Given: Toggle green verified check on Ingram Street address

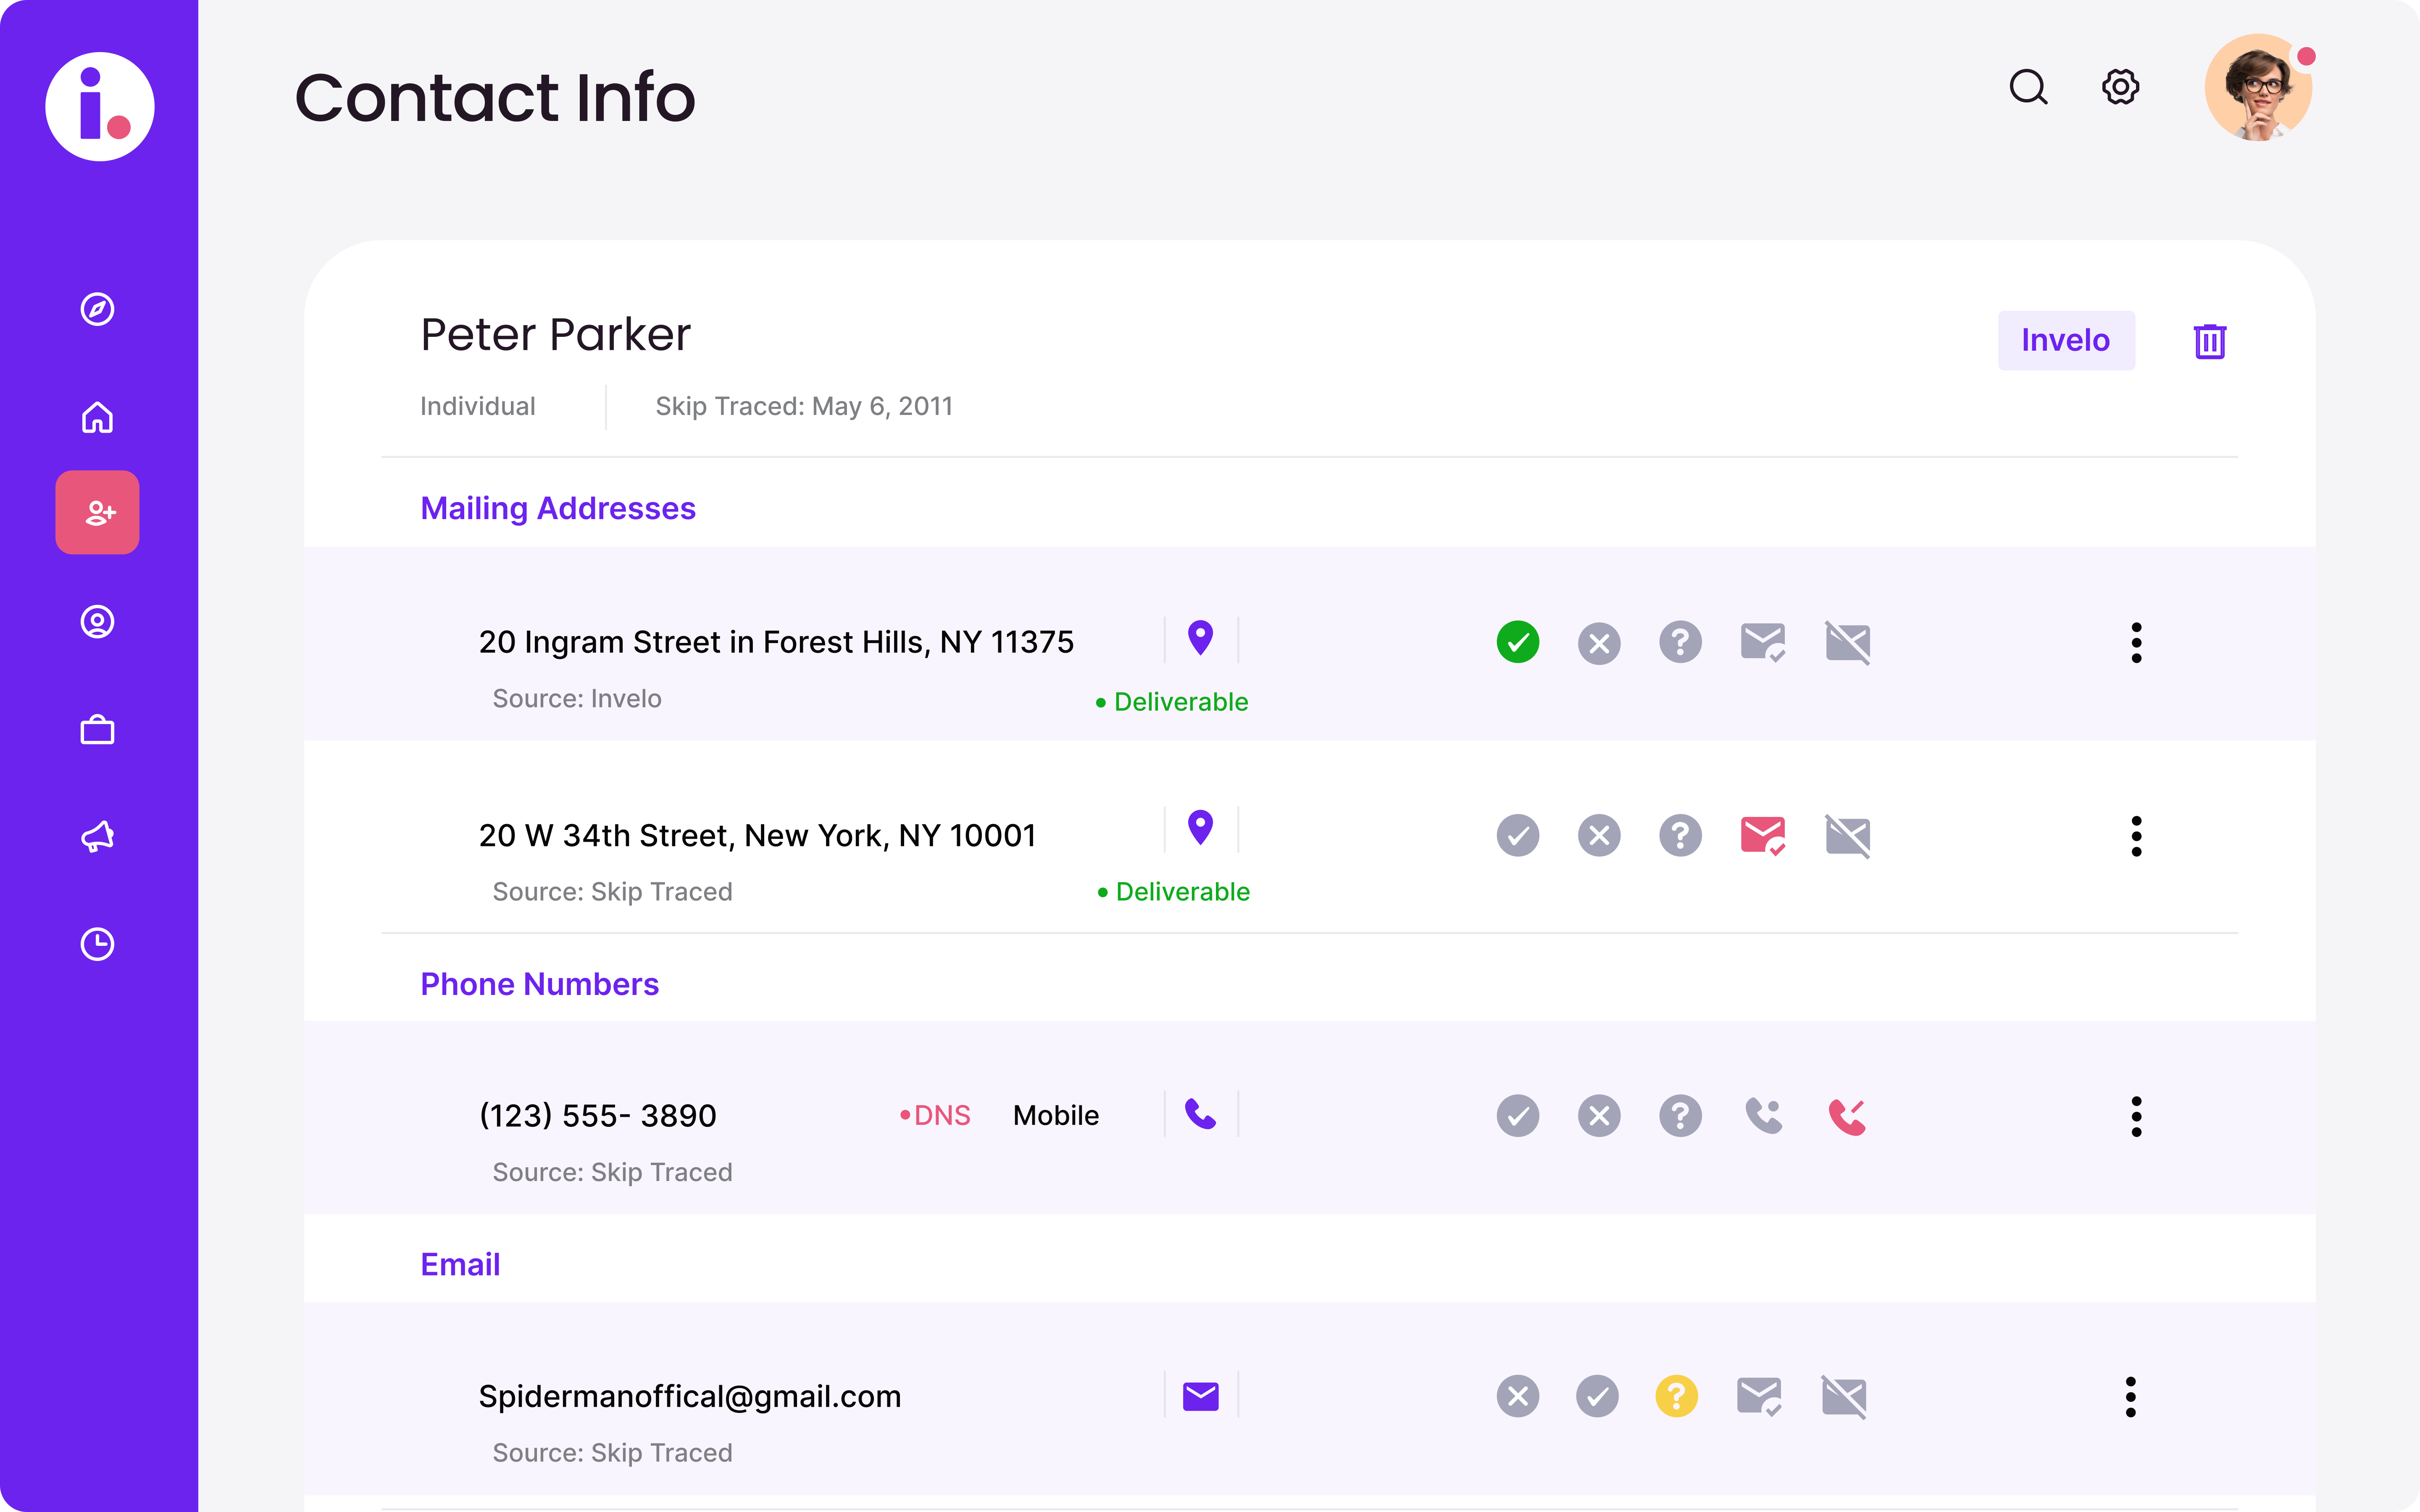Looking at the screenshot, I should (x=1517, y=642).
